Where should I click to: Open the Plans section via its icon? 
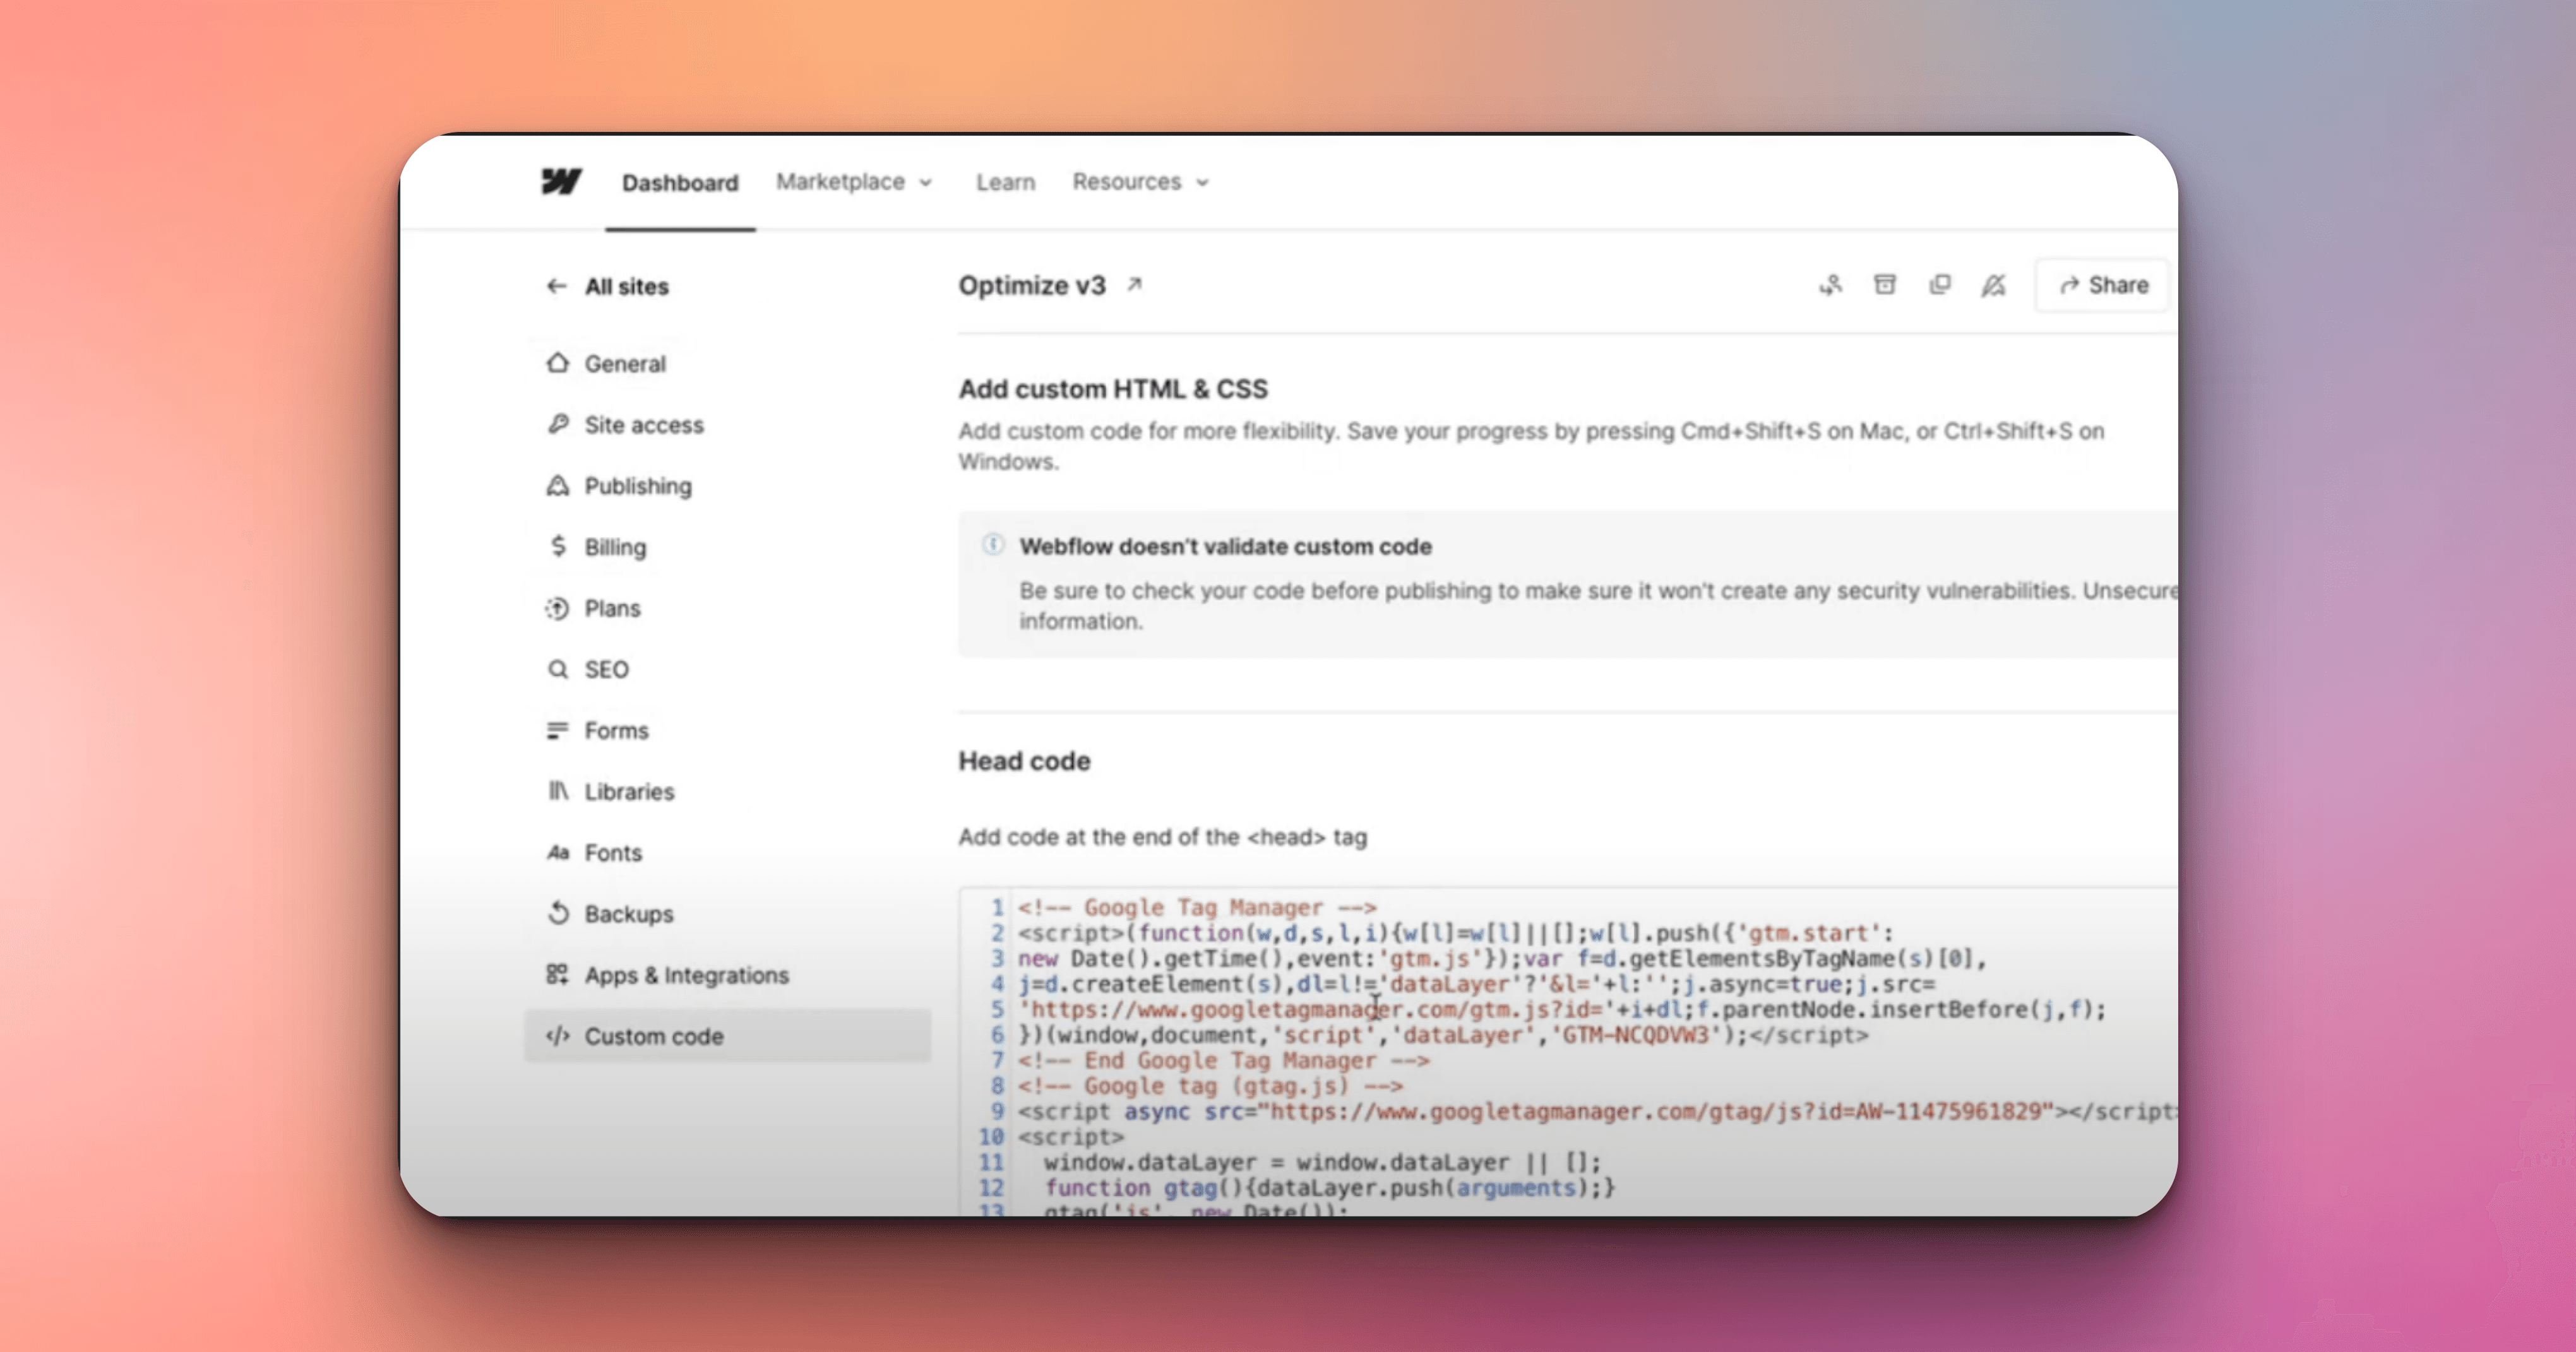558,608
